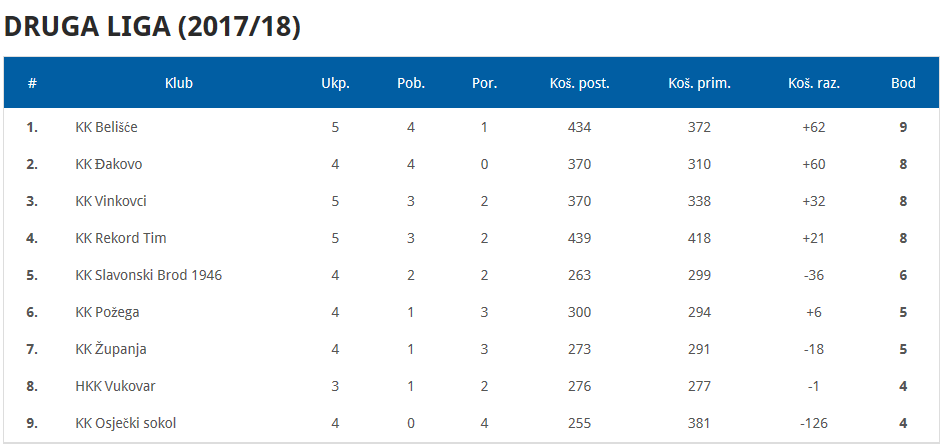Click the Pob. column header

tap(411, 84)
